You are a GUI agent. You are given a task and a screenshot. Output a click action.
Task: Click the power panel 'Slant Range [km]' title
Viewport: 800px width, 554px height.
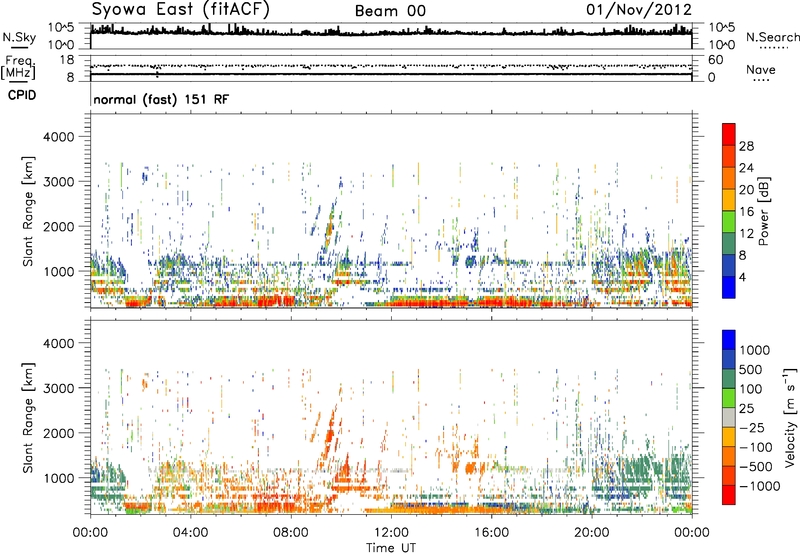28,211
